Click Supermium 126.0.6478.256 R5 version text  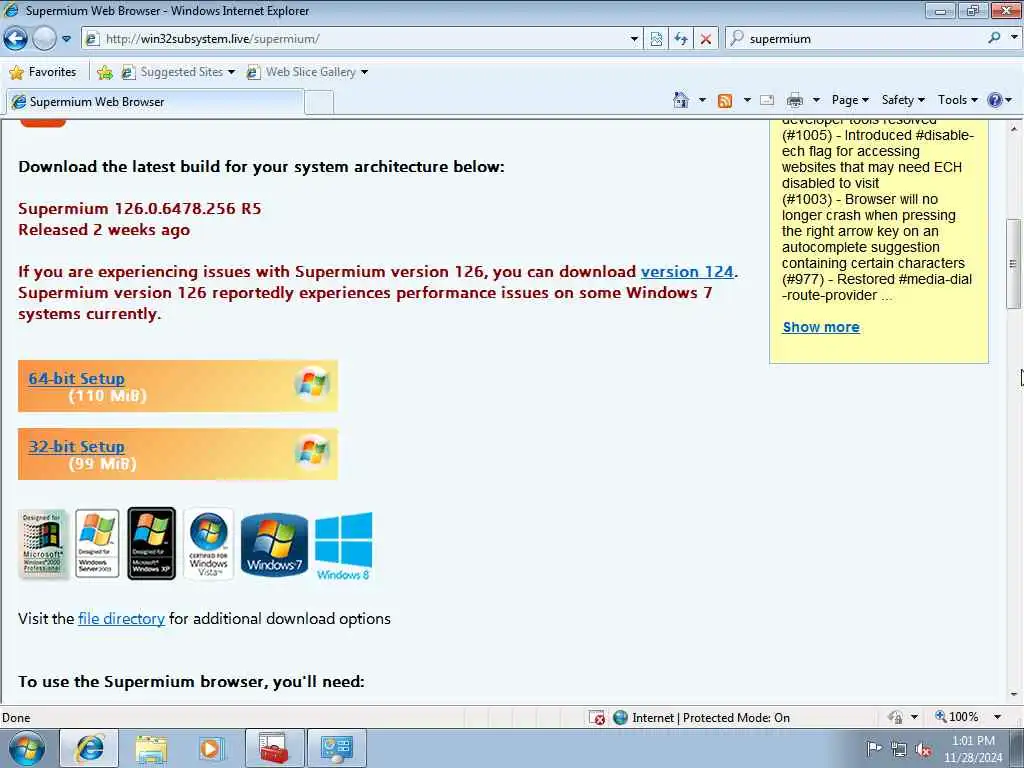click(x=140, y=208)
